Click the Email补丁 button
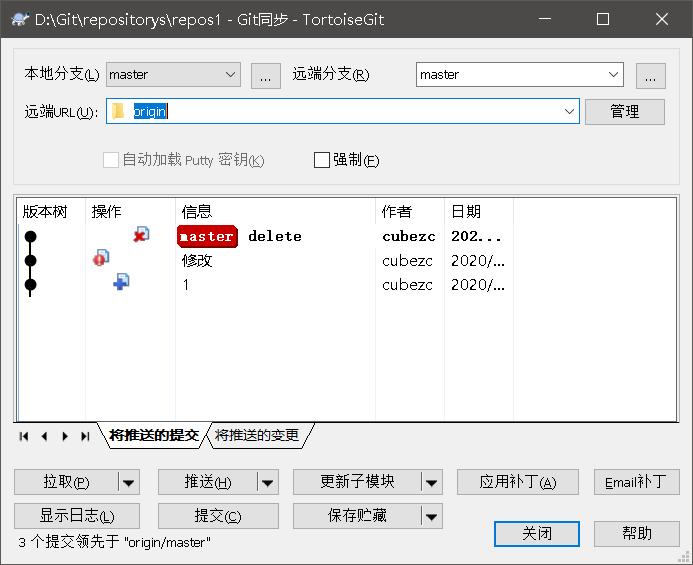Image resolution: width=693 pixels, height=565 pixels. 636,482
